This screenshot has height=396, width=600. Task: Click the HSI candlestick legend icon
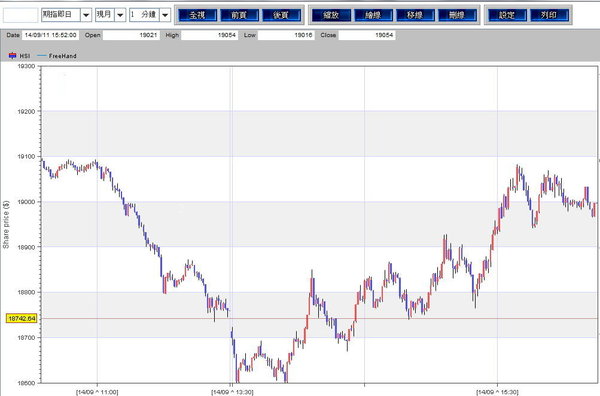[12, 56]
